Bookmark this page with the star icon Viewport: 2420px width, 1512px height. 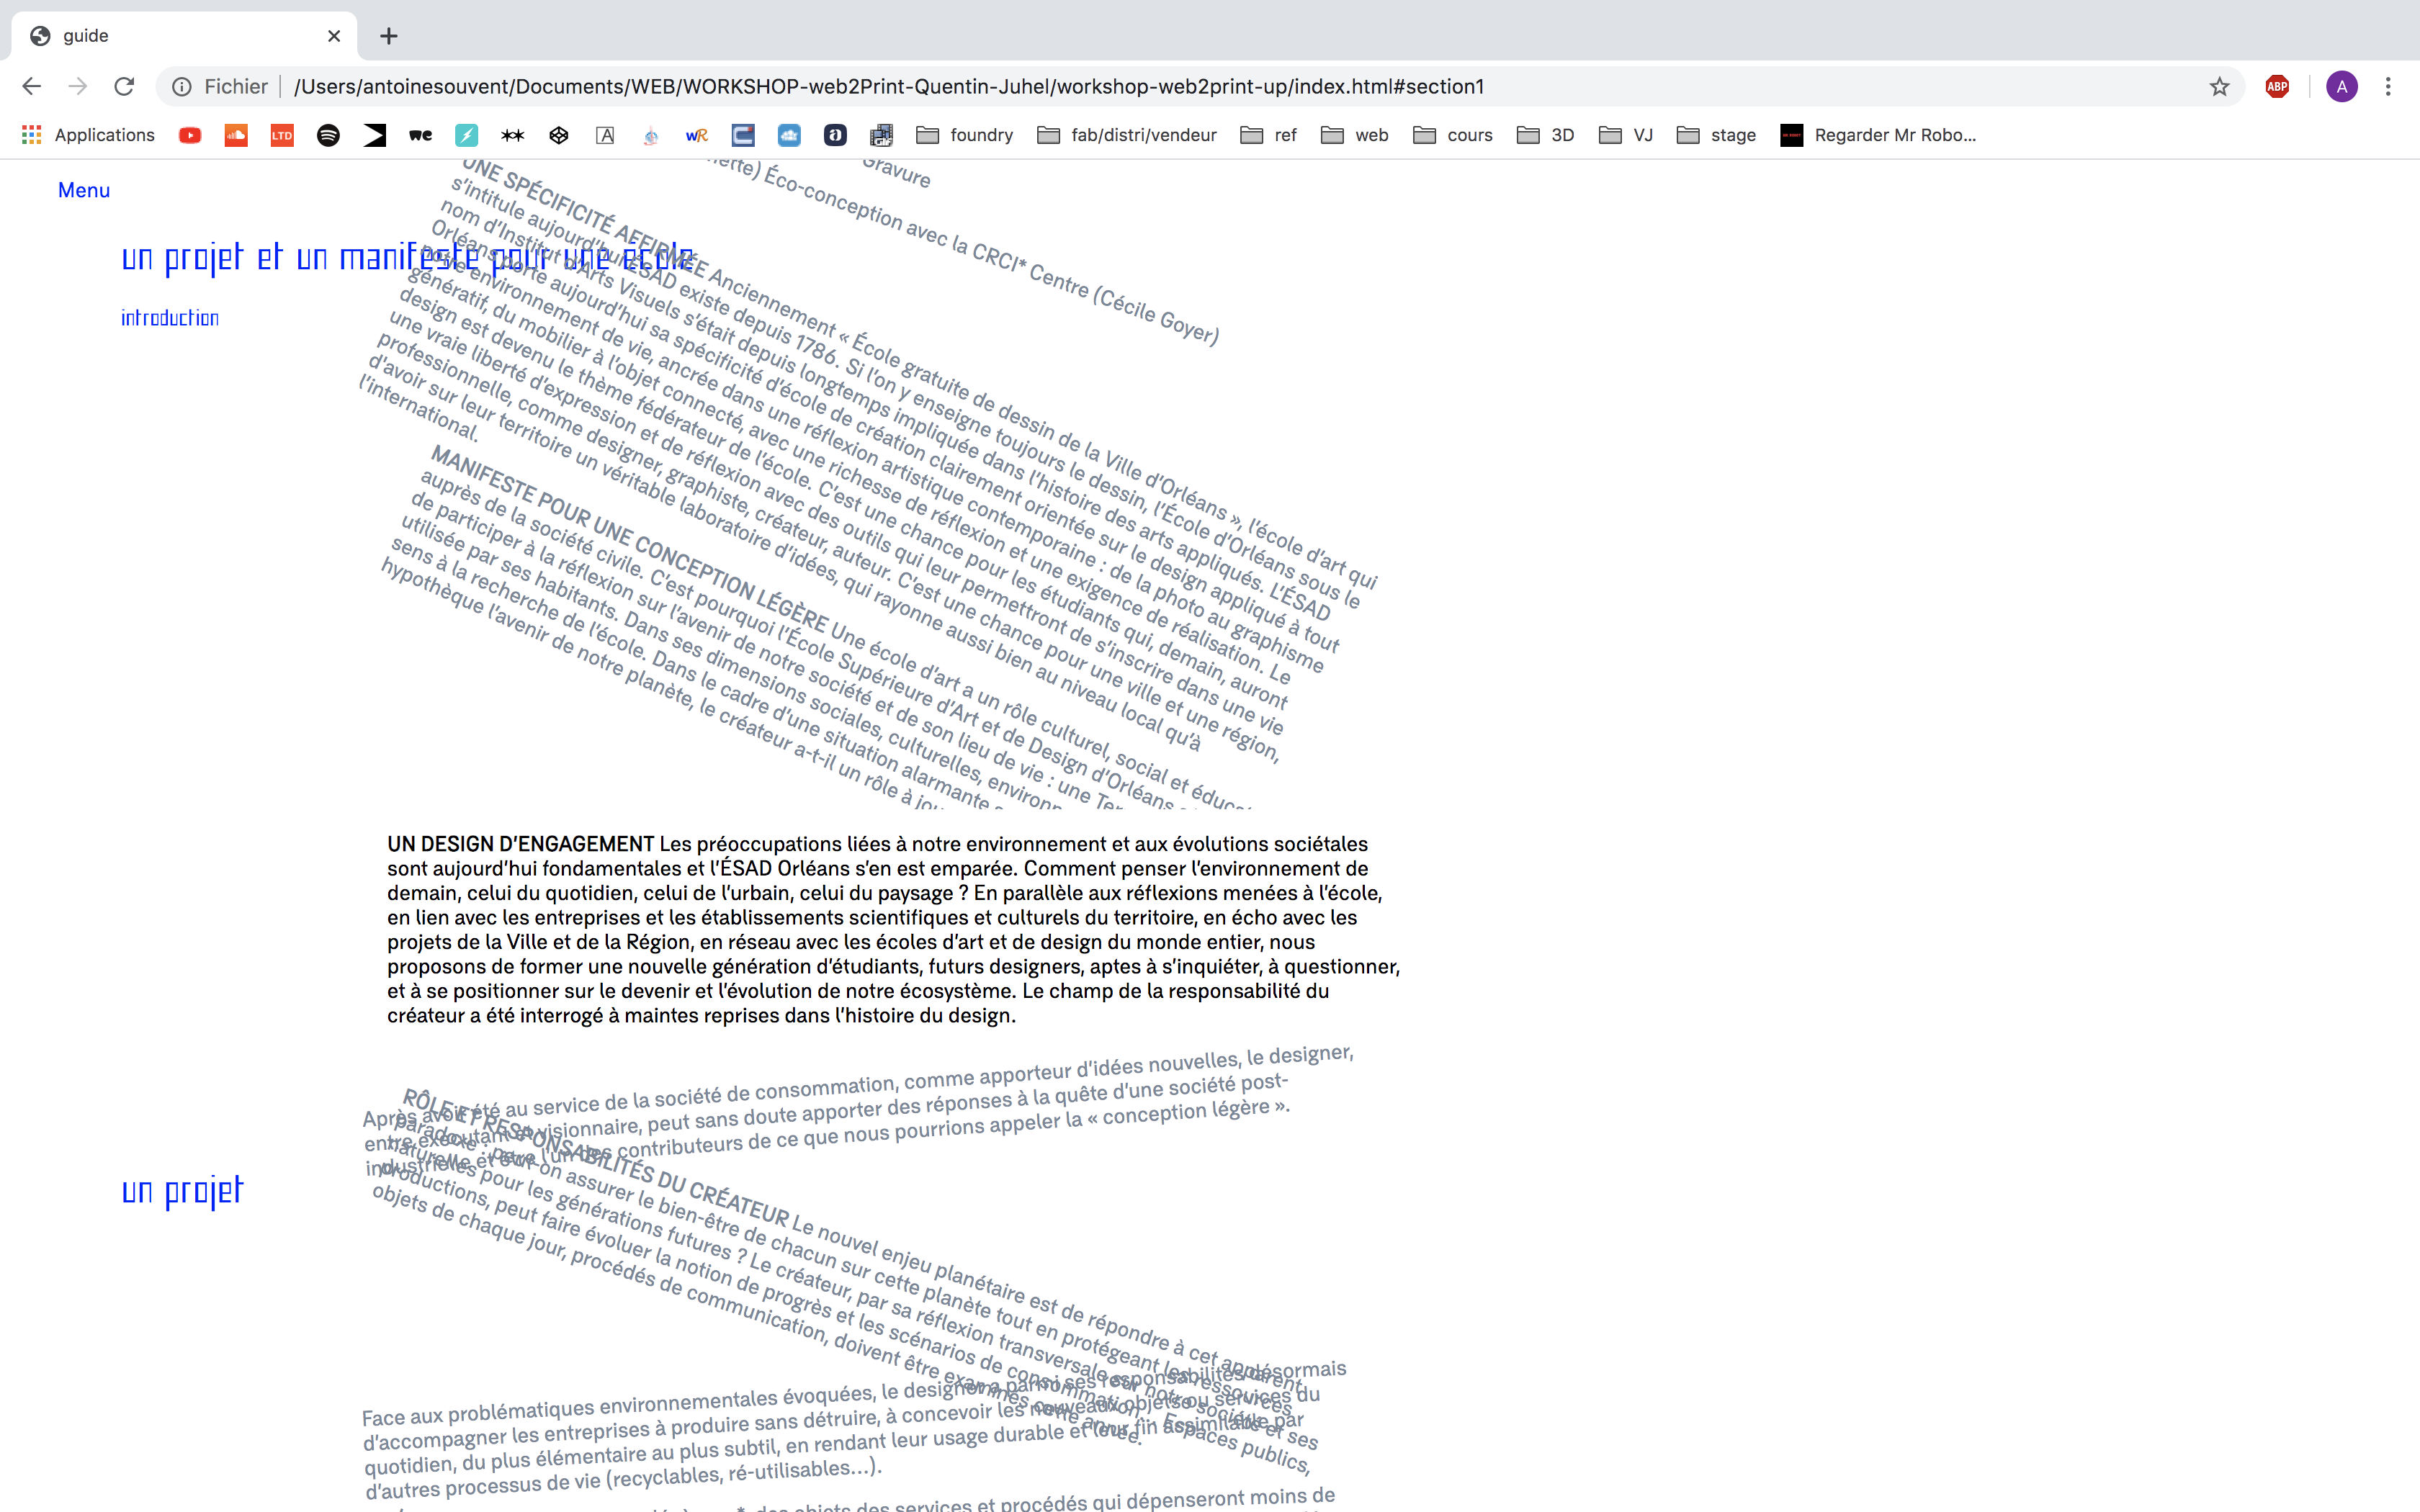point(2219,87)
